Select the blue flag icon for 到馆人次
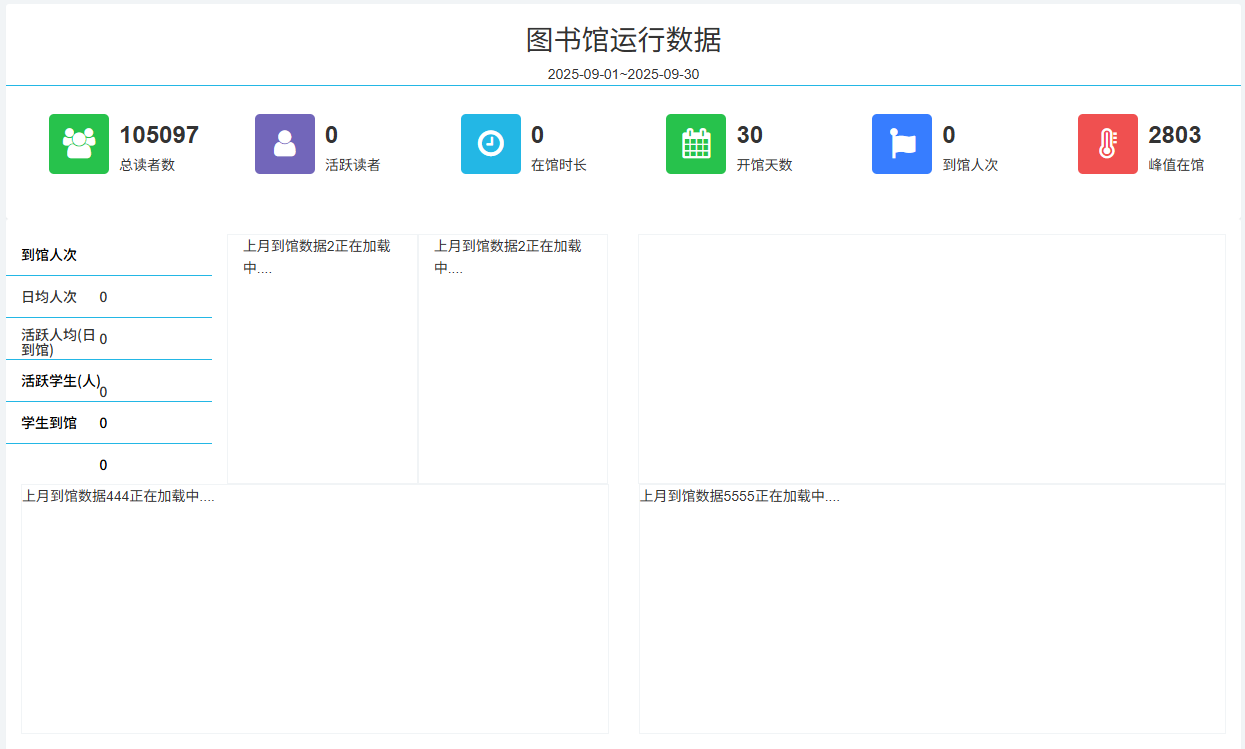The width and height of the screenshot is (1245, 749). [x=901, y=144]
